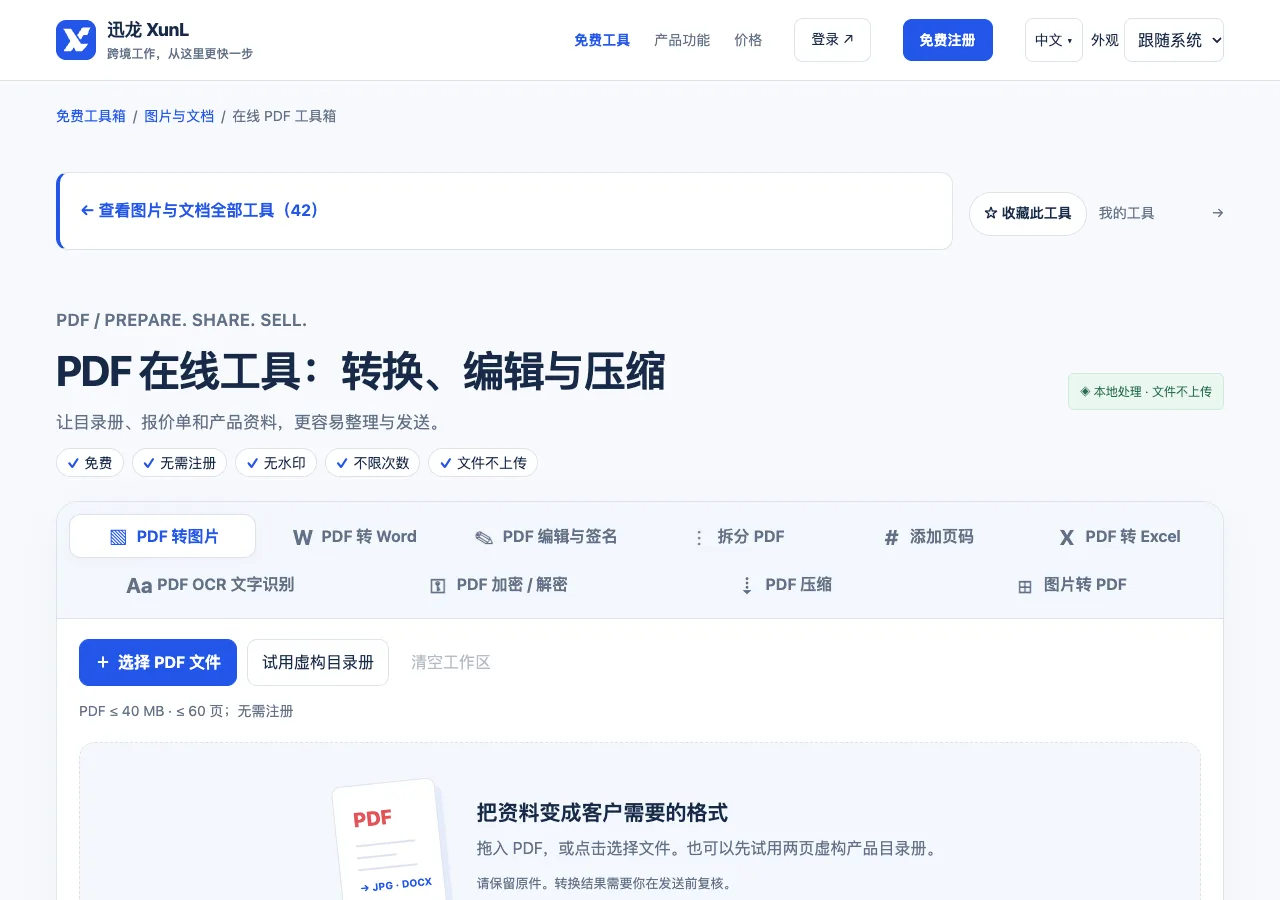The image size is (1280, 900).
Task: Click the 免费注册 button
Action: click(x=948, y=40)
